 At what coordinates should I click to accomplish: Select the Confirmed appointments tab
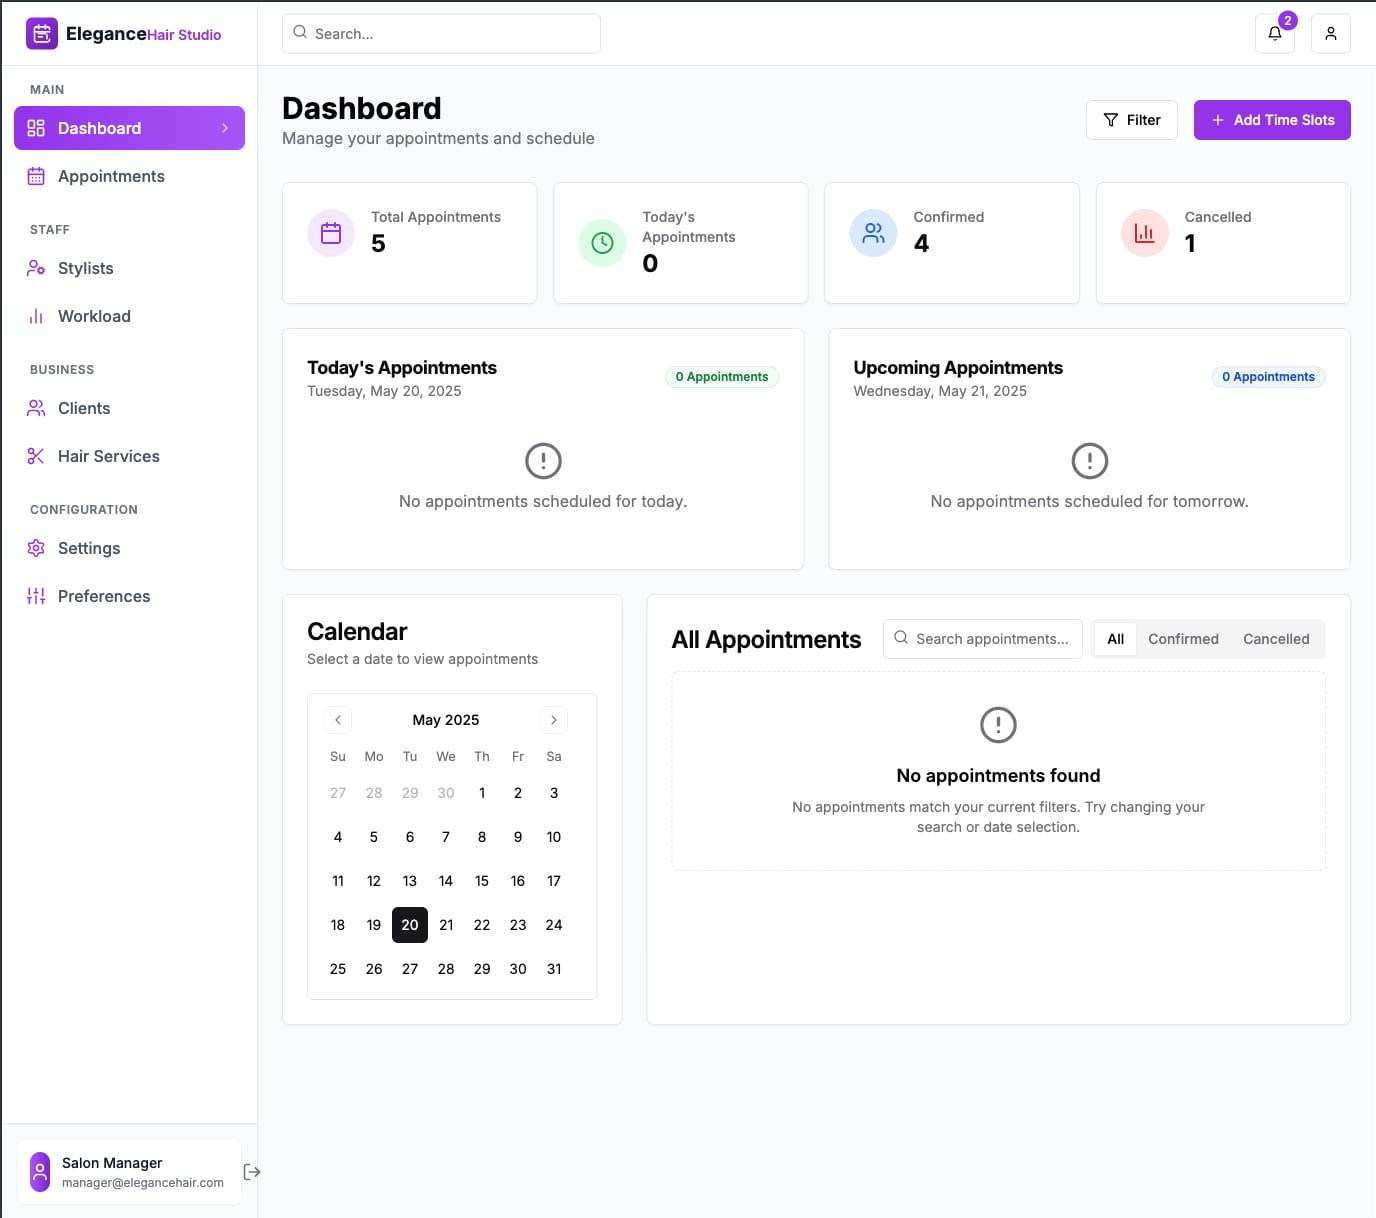tap(1183, 639)
